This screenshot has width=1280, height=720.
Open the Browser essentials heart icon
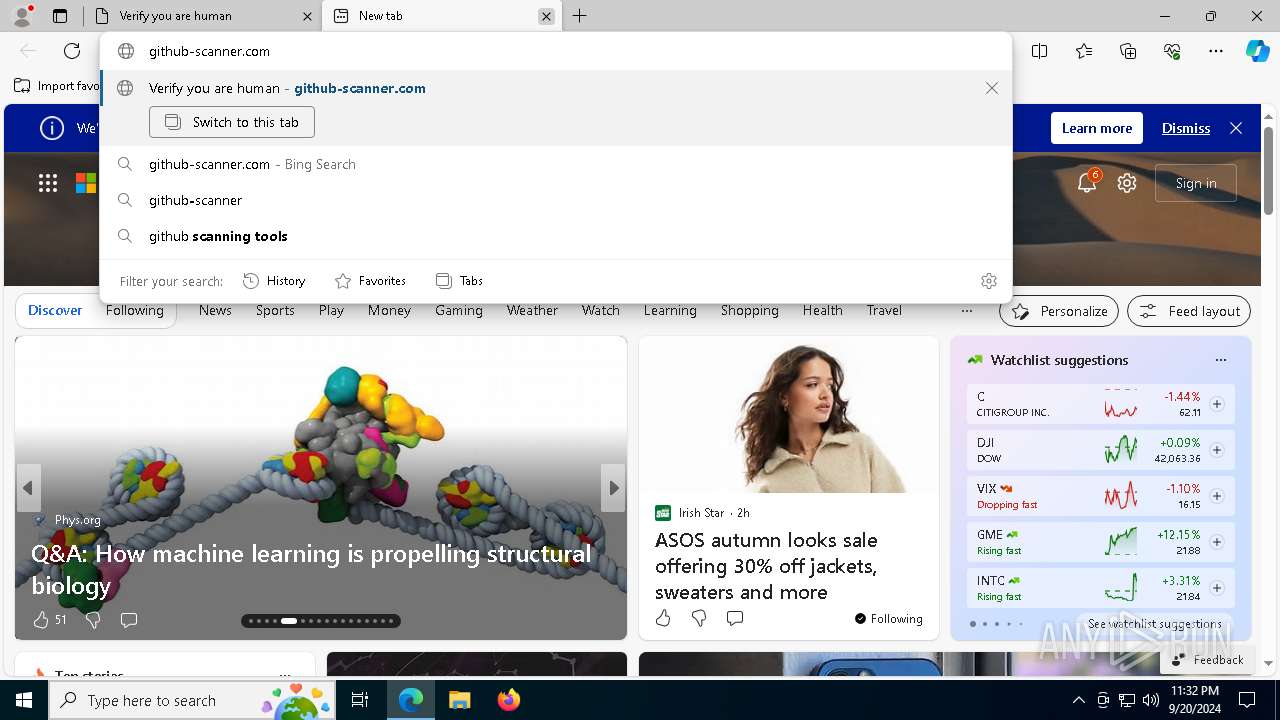point(1172,51)
